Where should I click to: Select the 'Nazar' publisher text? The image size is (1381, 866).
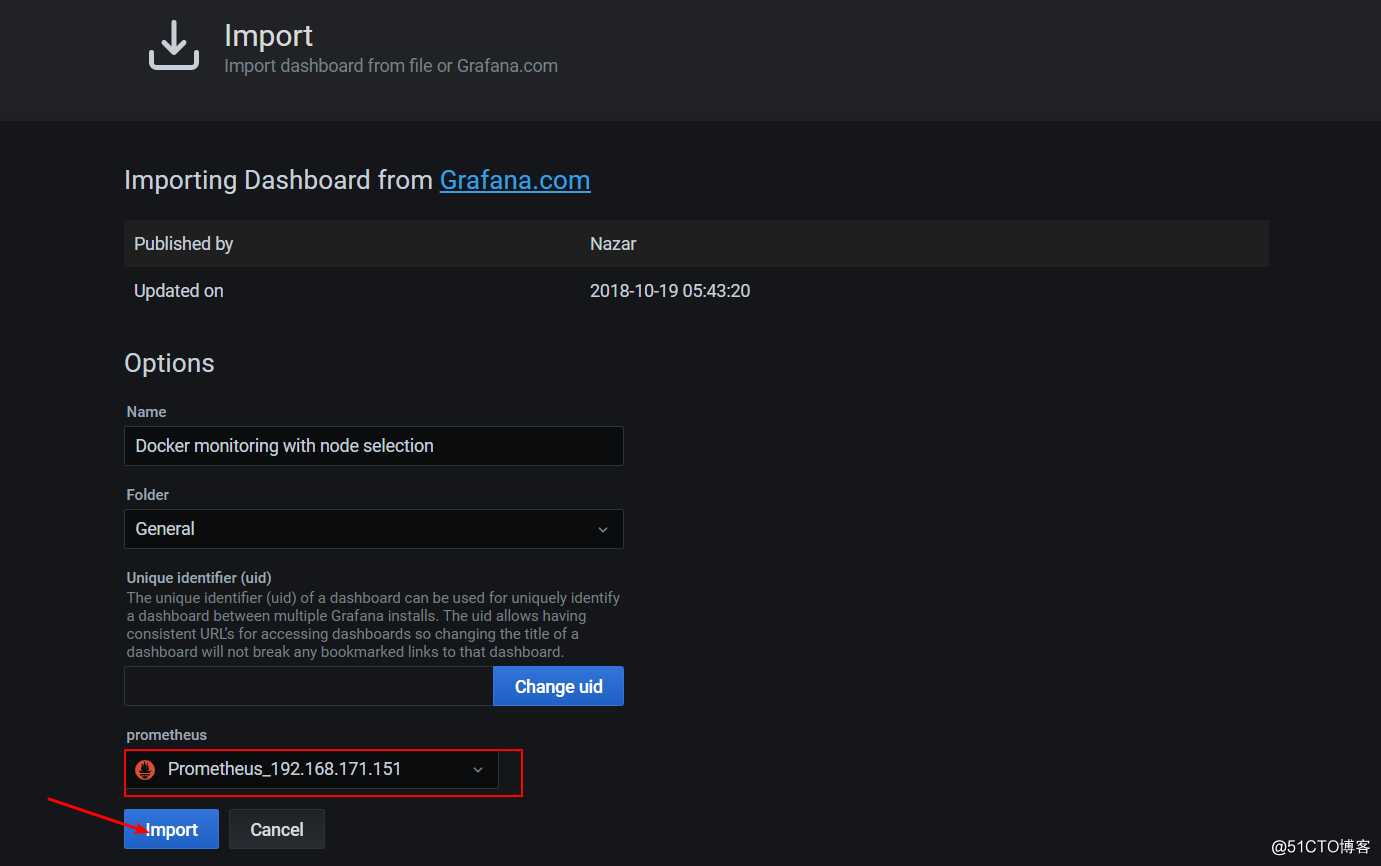(x=613, y=244)
